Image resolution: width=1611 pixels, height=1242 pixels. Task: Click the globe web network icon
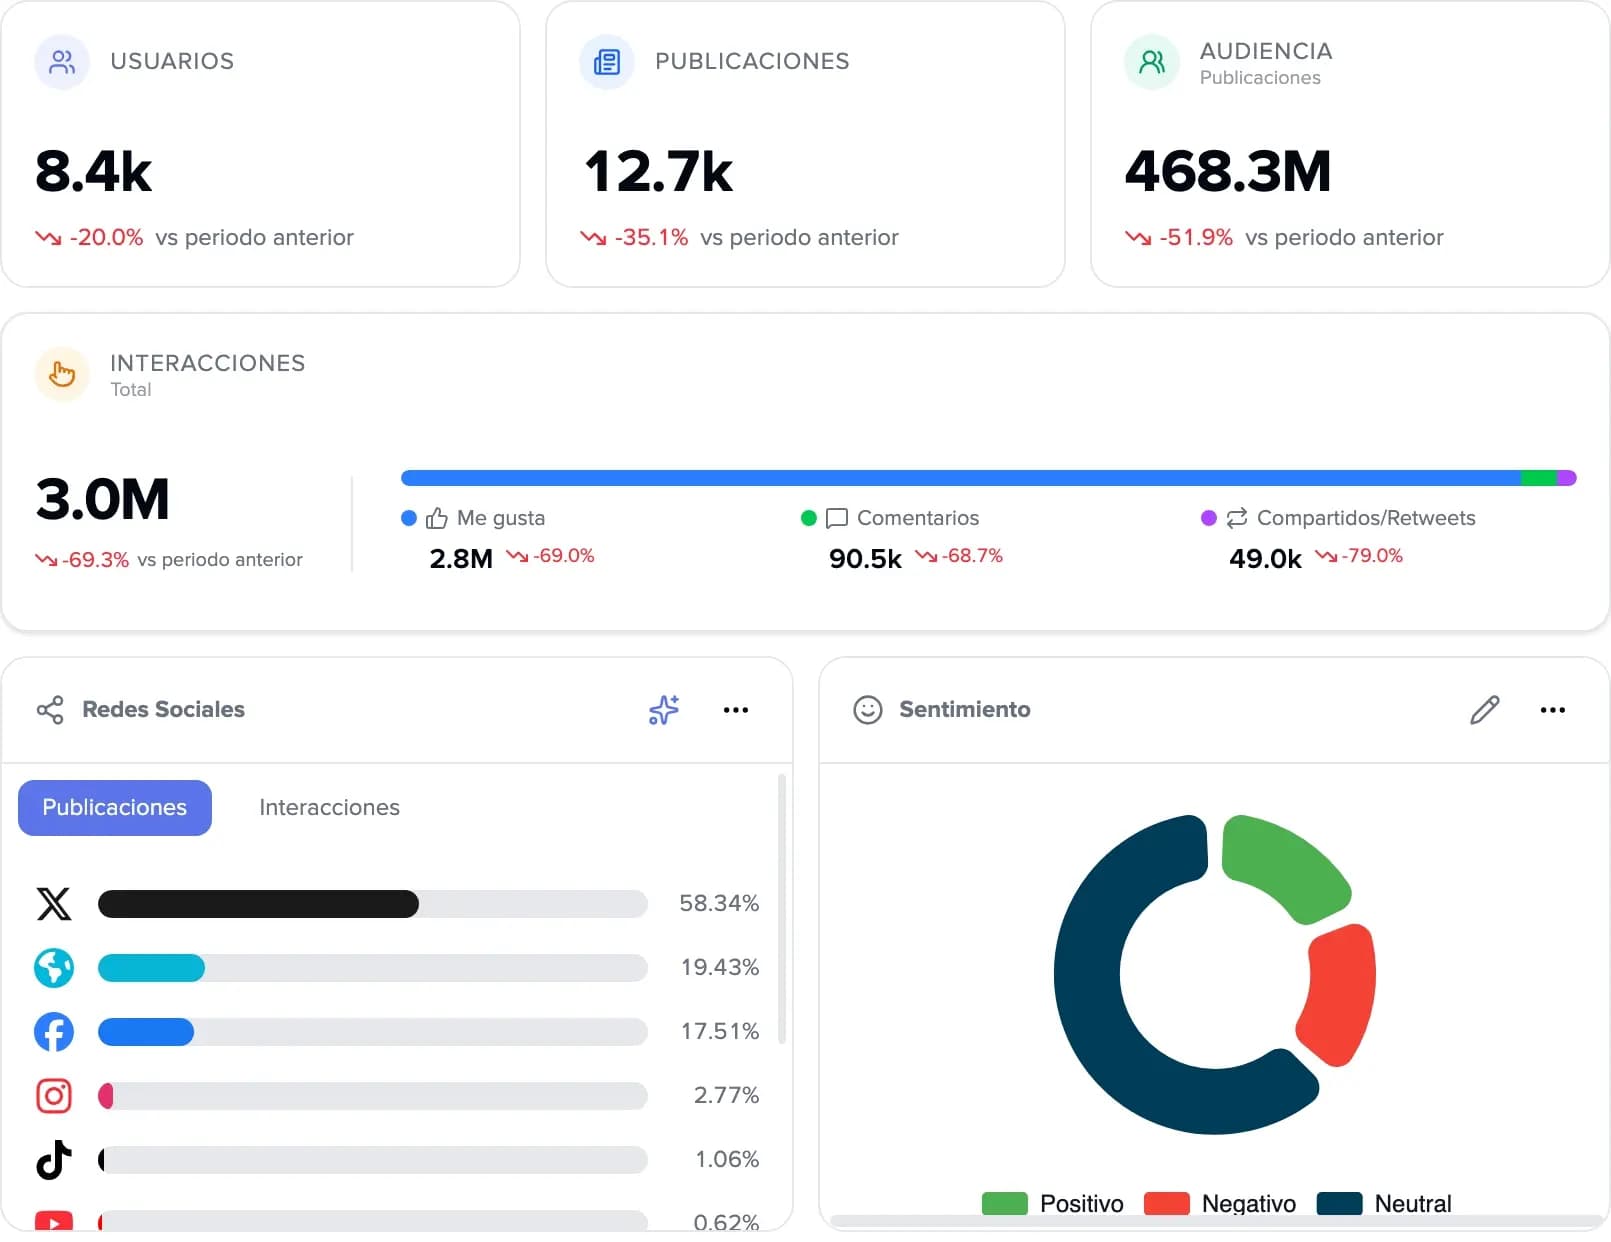(54, 968)
